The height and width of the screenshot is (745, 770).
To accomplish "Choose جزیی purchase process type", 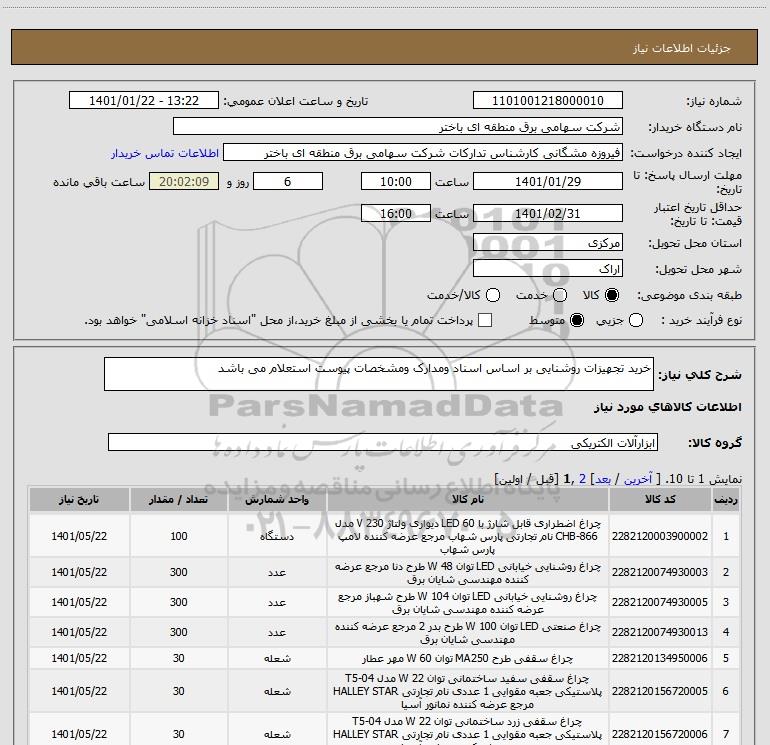I will tap(636, 321).
